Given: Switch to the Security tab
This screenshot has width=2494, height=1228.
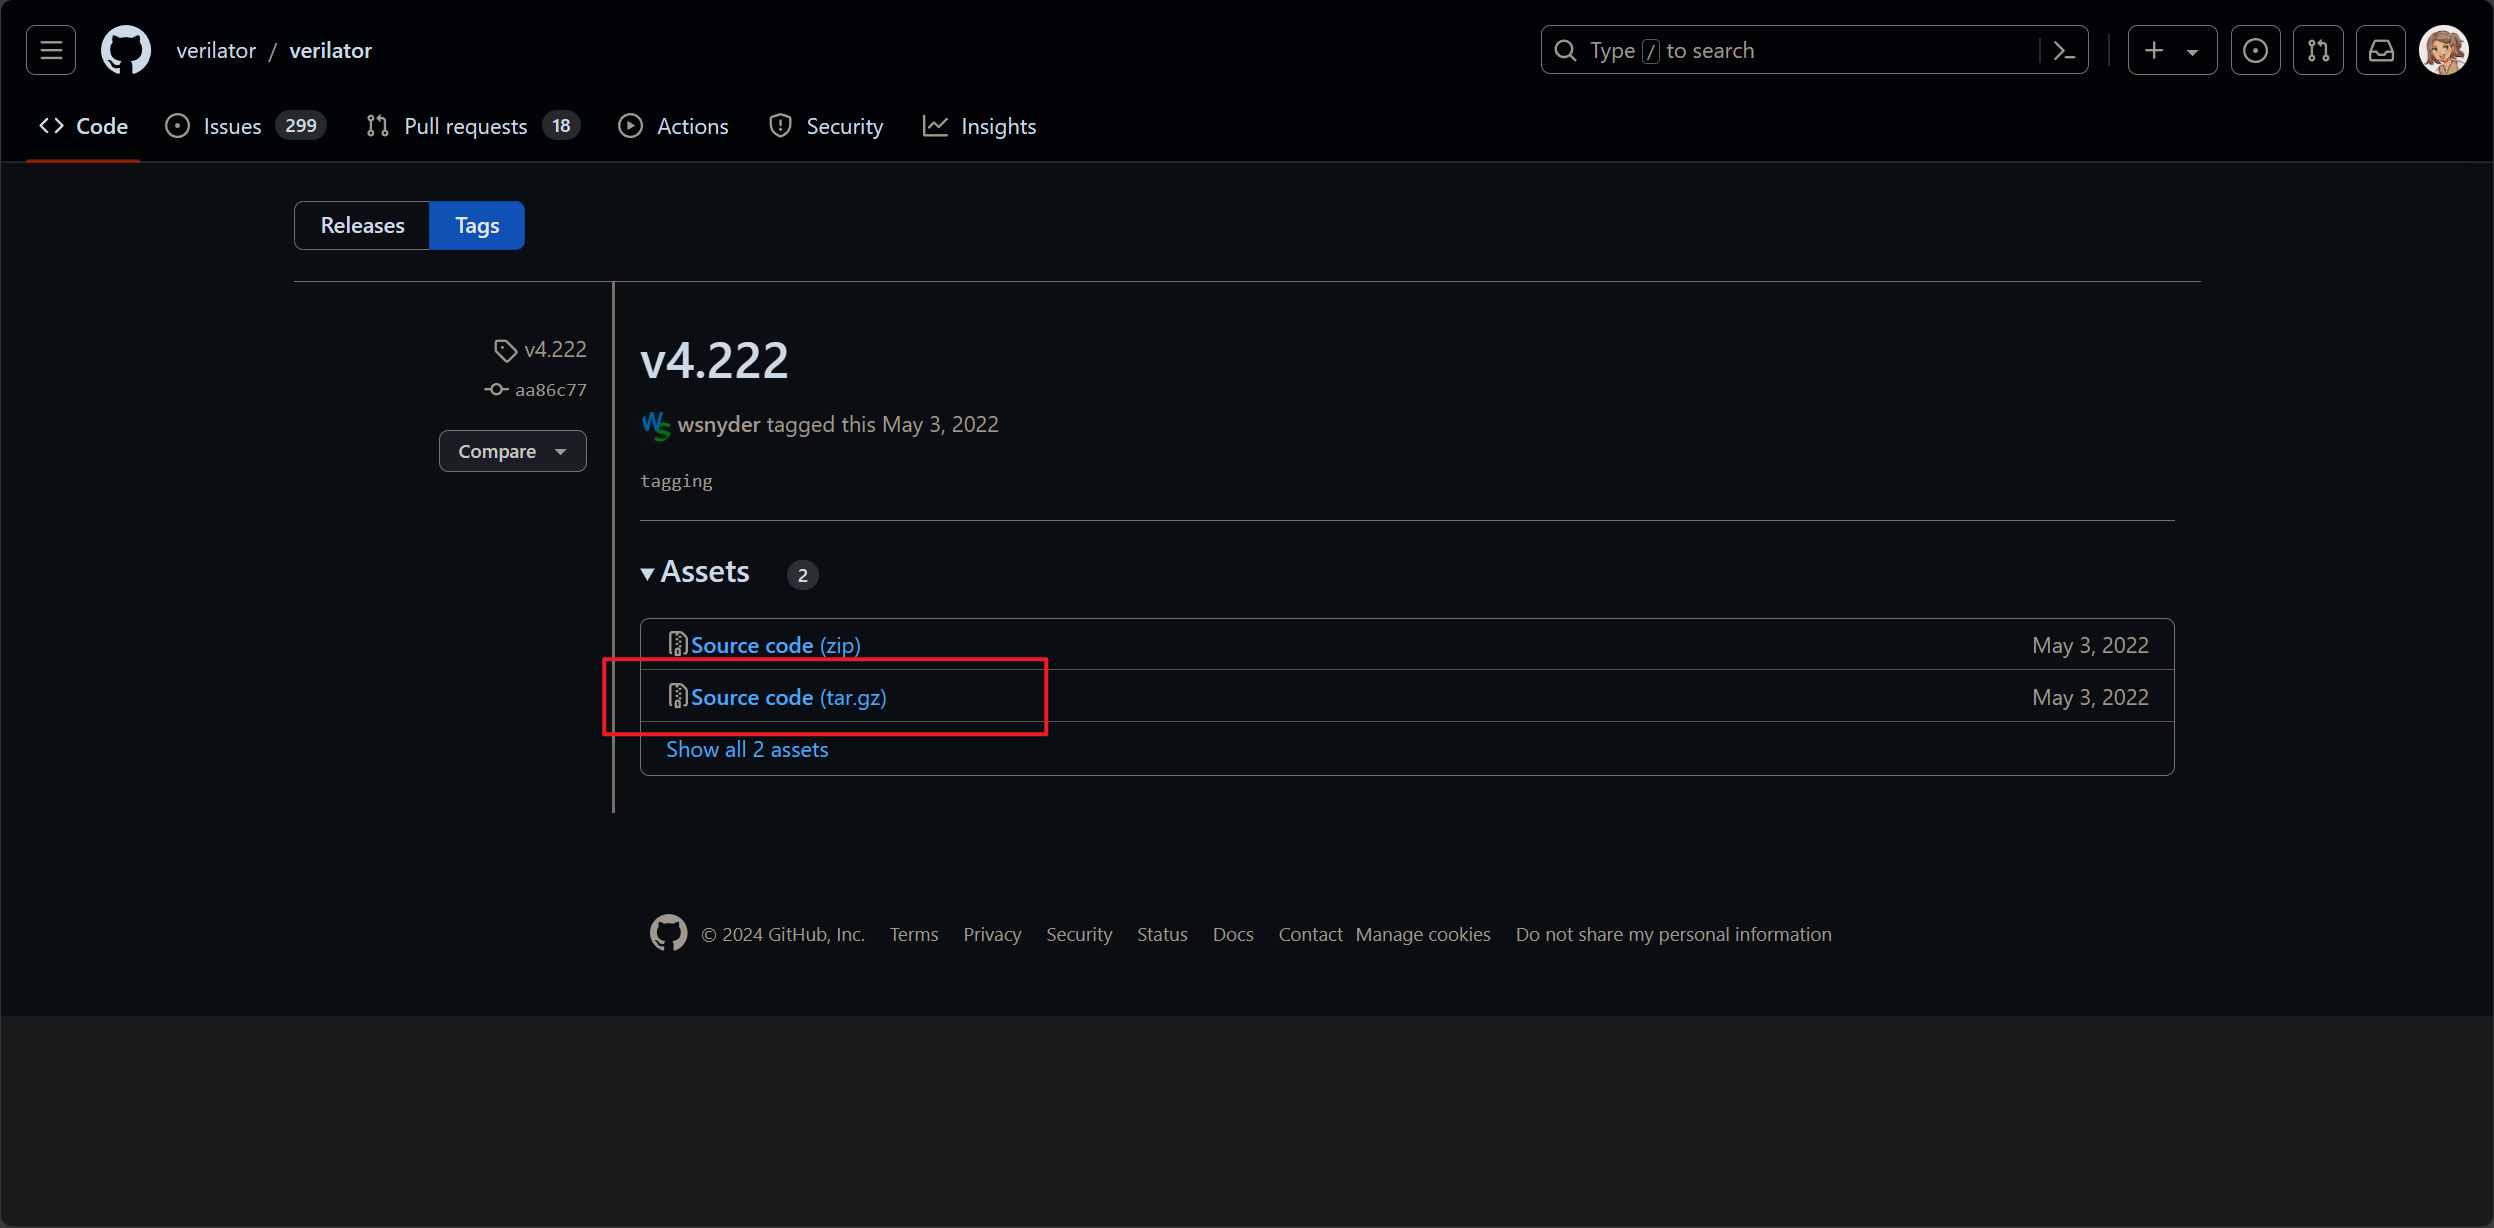Looking at the screenshot, I should pos(826,126).
